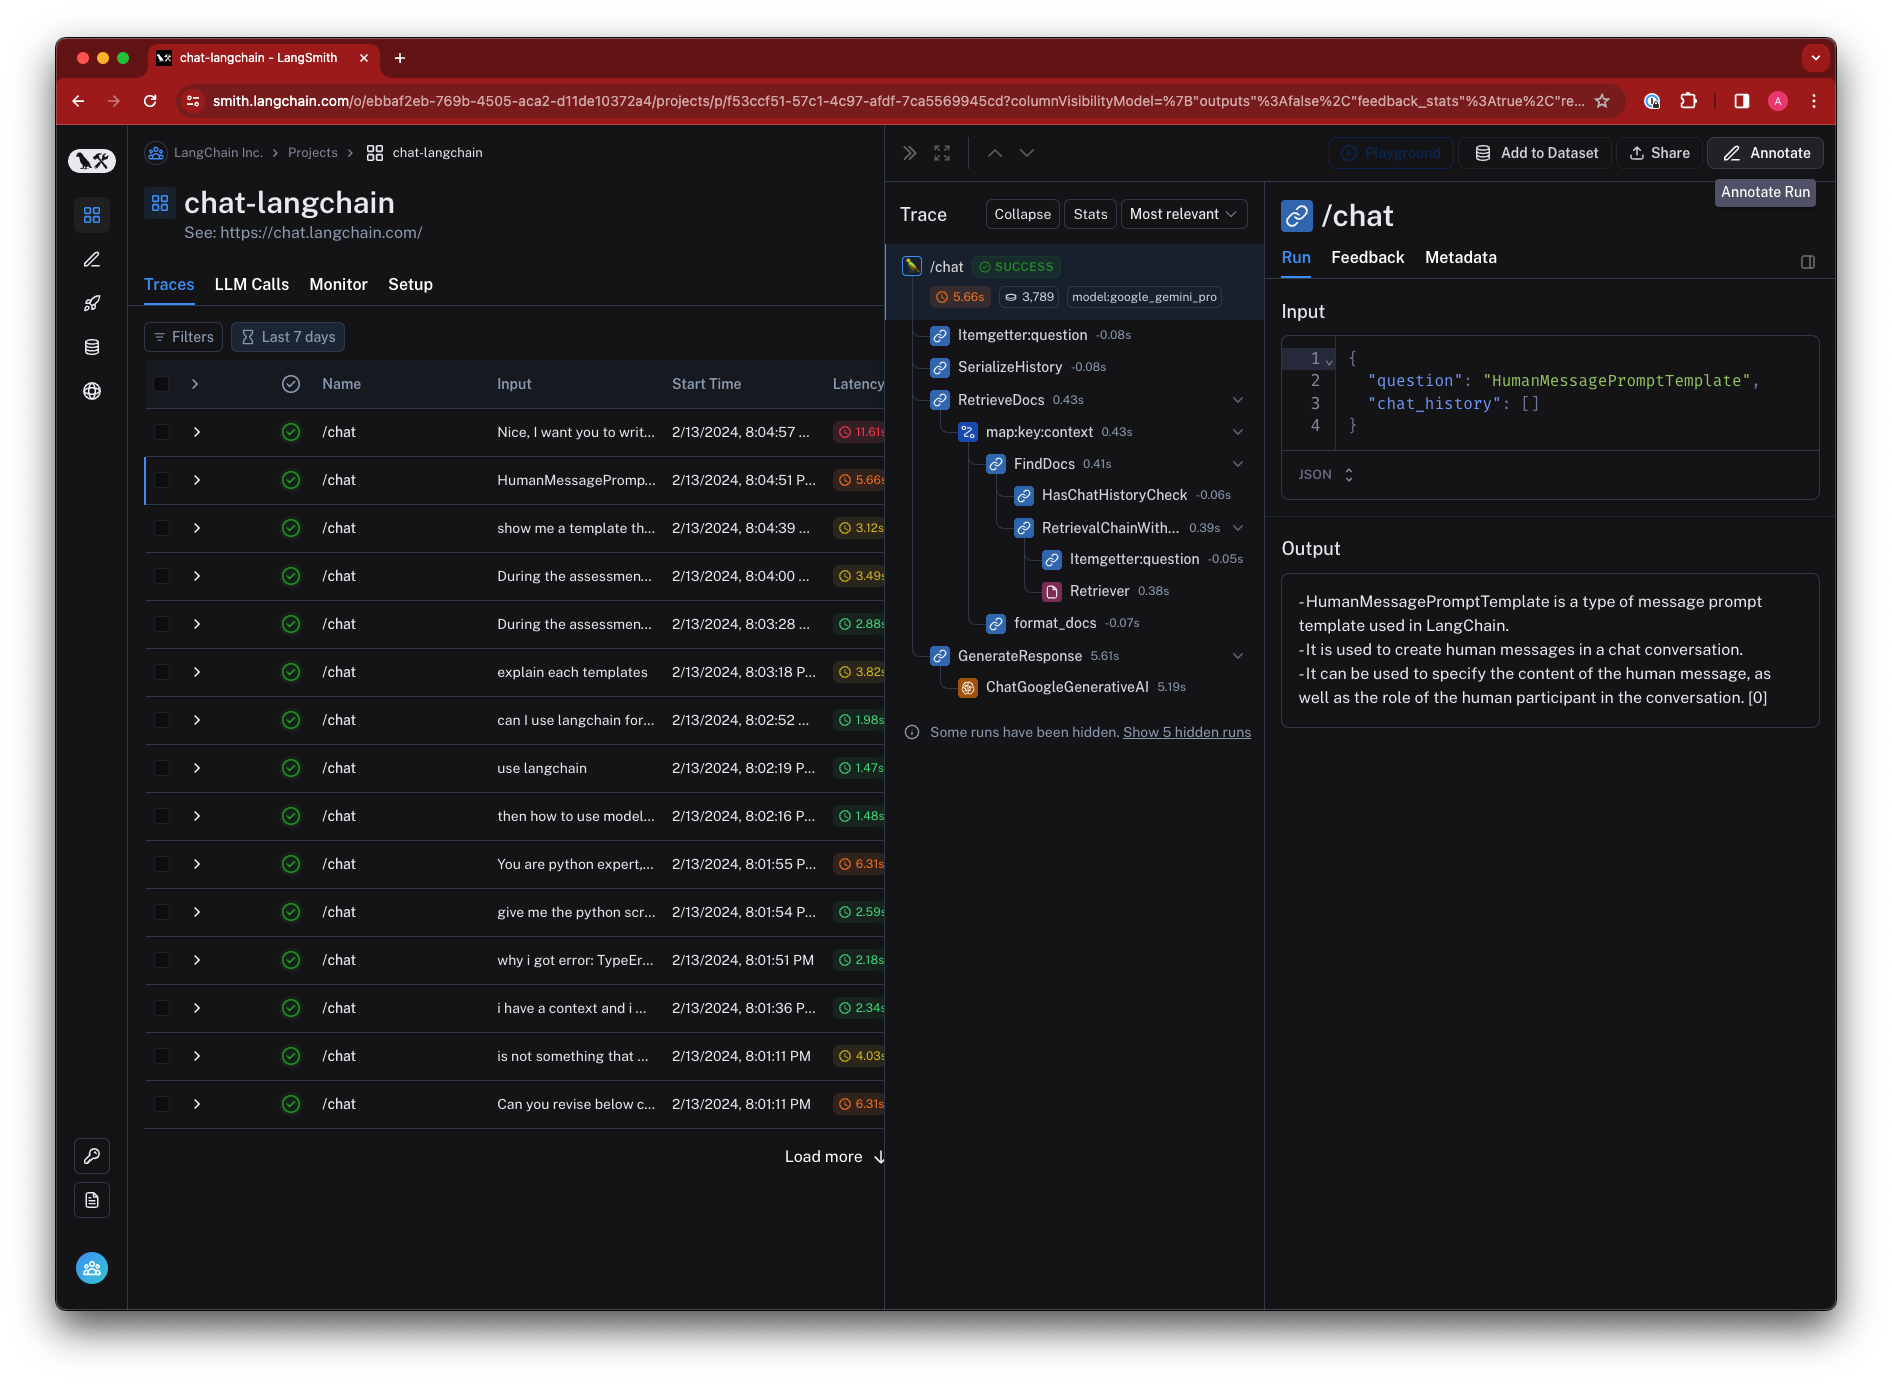Expand trace panel to fullscreen icon

(x=942, y=153)
